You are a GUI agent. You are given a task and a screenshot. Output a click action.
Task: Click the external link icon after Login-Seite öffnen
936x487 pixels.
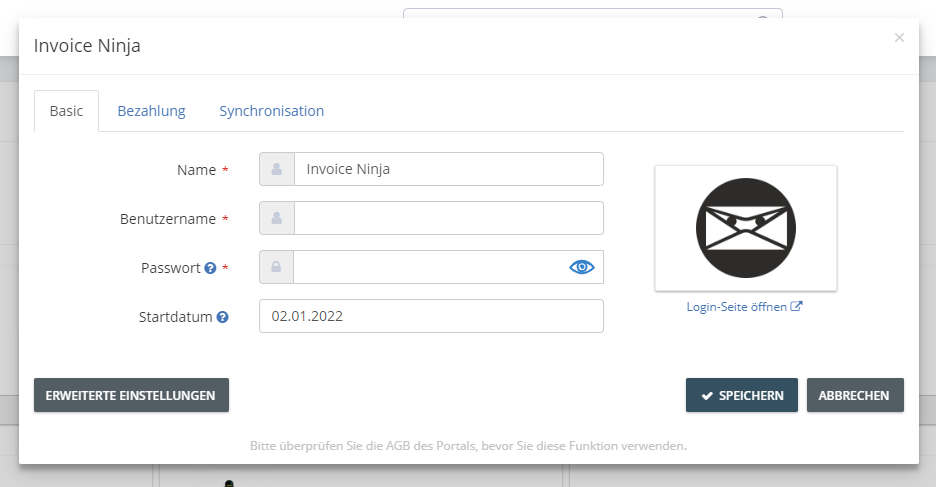[796, 306]
